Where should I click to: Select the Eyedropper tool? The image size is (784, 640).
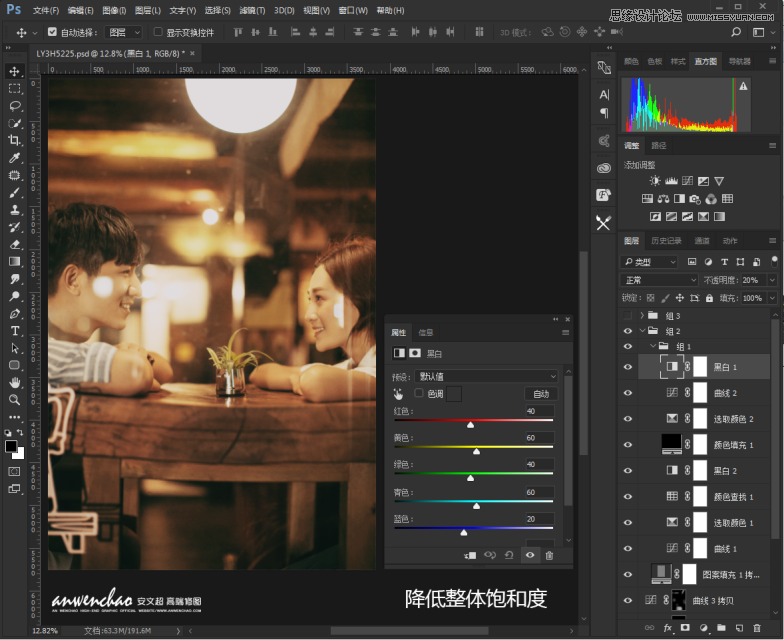click(x=14, y=158)
